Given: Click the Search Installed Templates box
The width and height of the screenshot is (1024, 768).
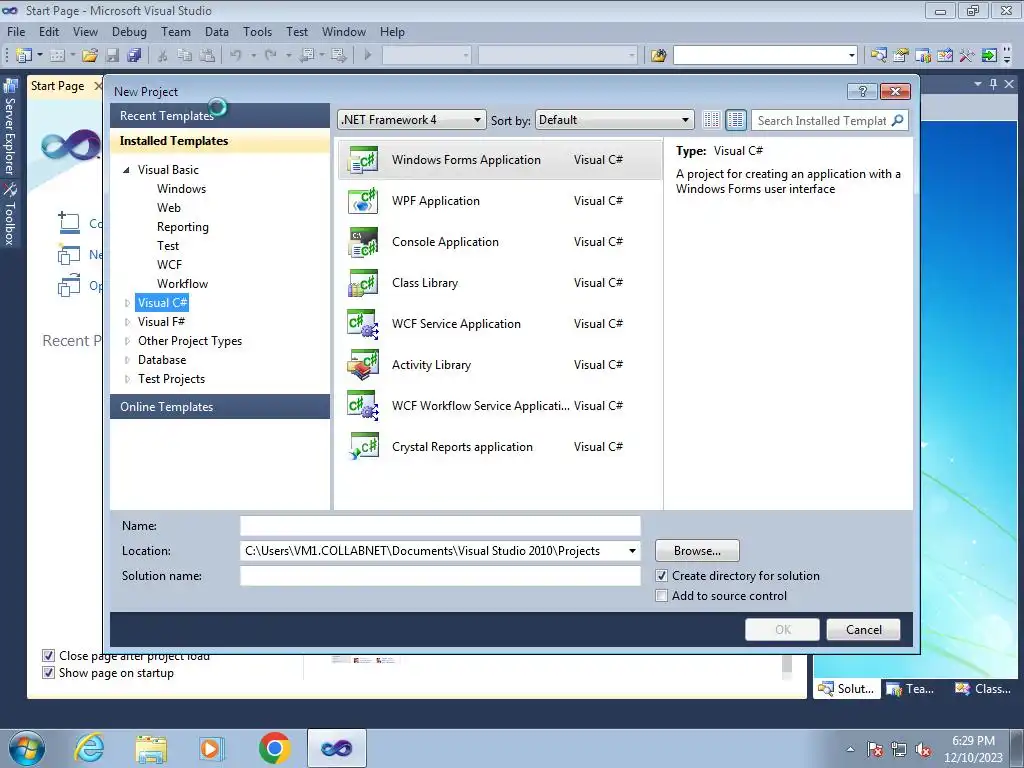Looking at the screenshot, I should point(822,120).
